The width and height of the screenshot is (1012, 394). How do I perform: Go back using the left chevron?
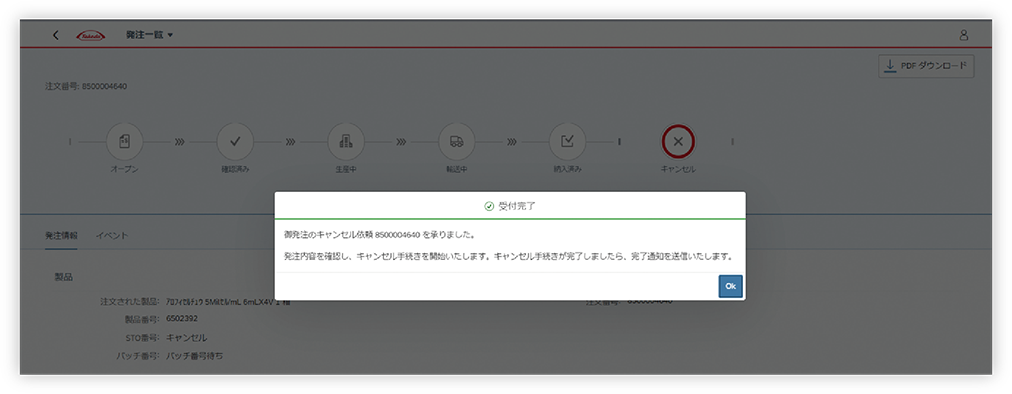click(x=56, y=35)
